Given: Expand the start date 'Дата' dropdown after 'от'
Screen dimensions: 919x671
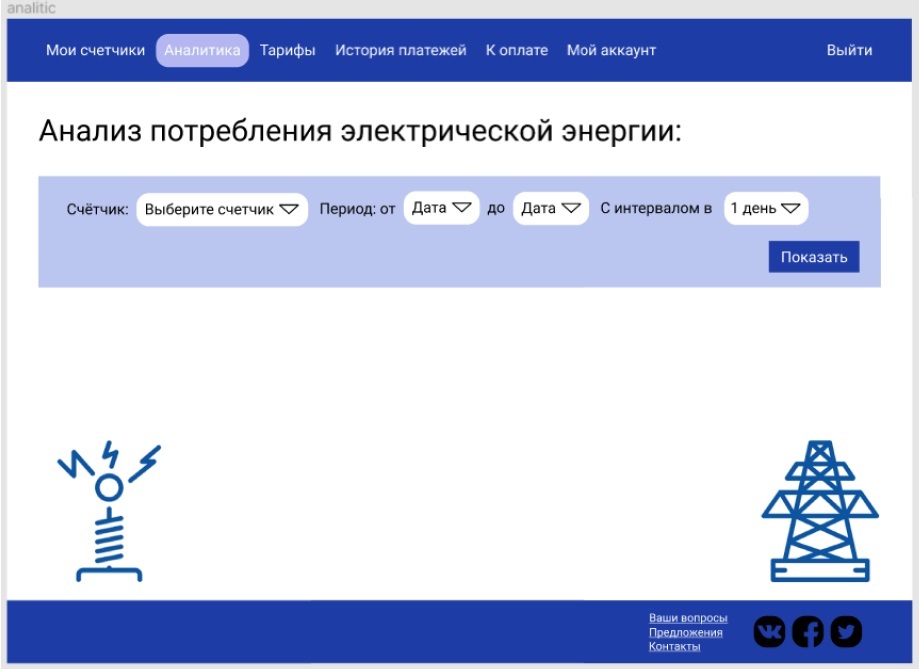Looking at the screenshot, I should pyautogui.click(x=441, y=208).
